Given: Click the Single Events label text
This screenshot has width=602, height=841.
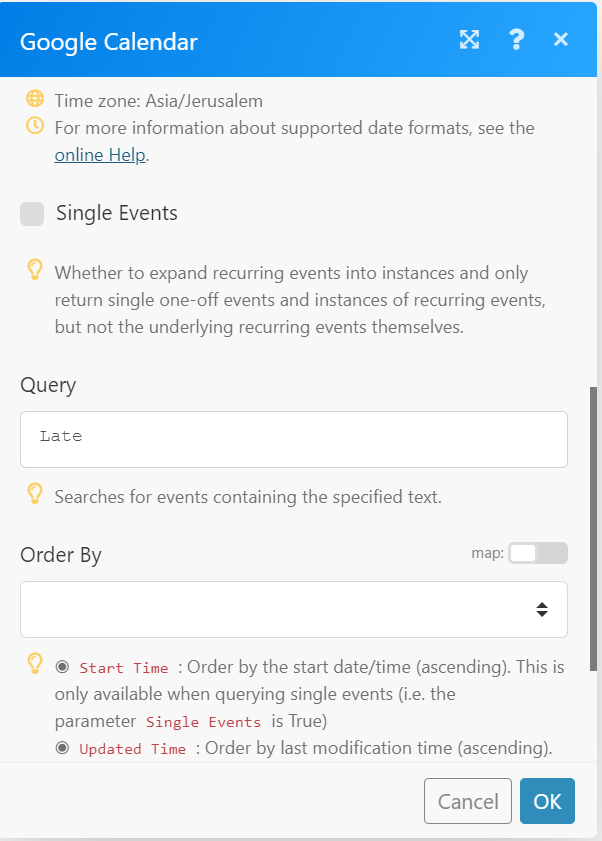Looking at the screenshot, I should coord(117,213).
